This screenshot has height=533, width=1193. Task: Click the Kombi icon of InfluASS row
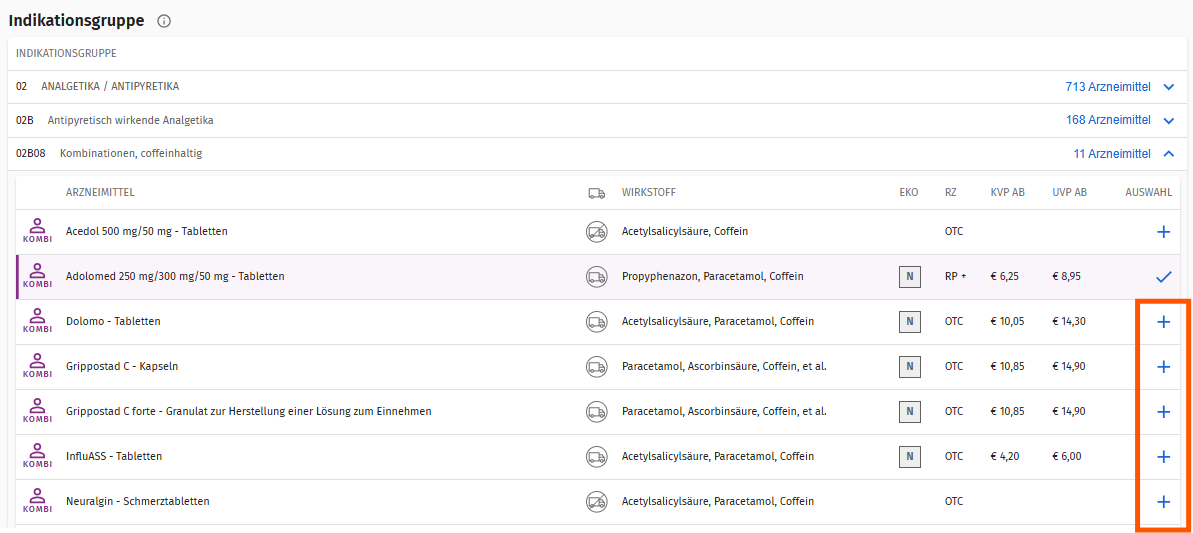(x=38, y=455)
